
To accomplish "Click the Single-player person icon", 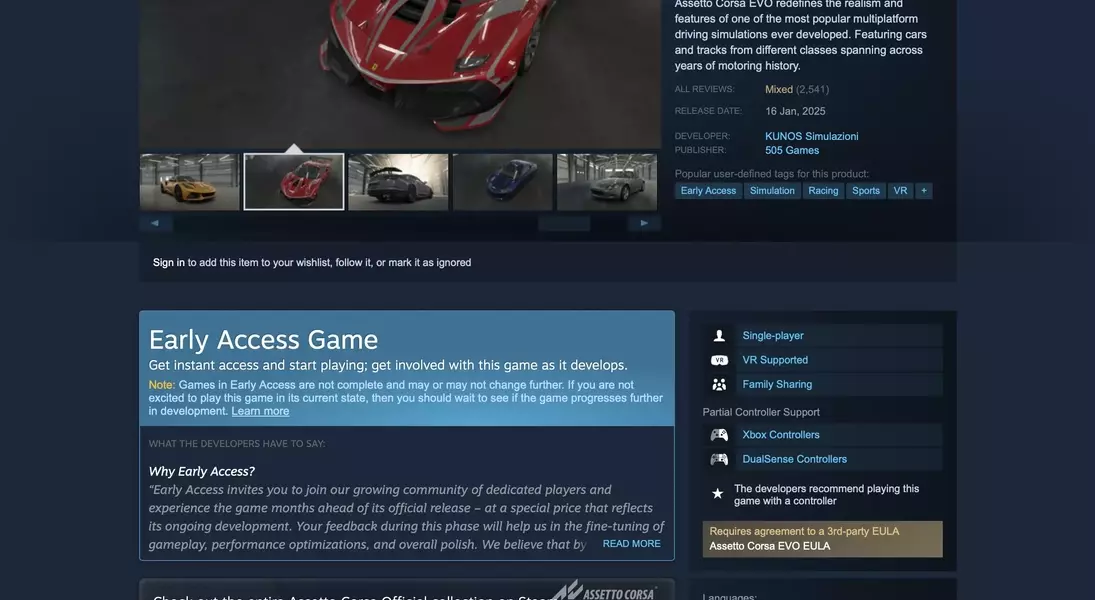I will (719, 336).
